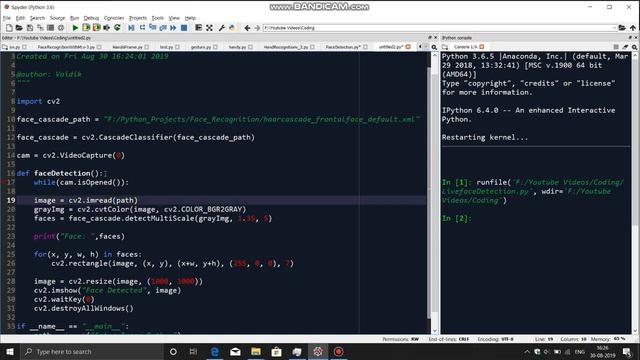640x360 pixels.
Task: Open the Tools menu
Action: tap(158, 18)
